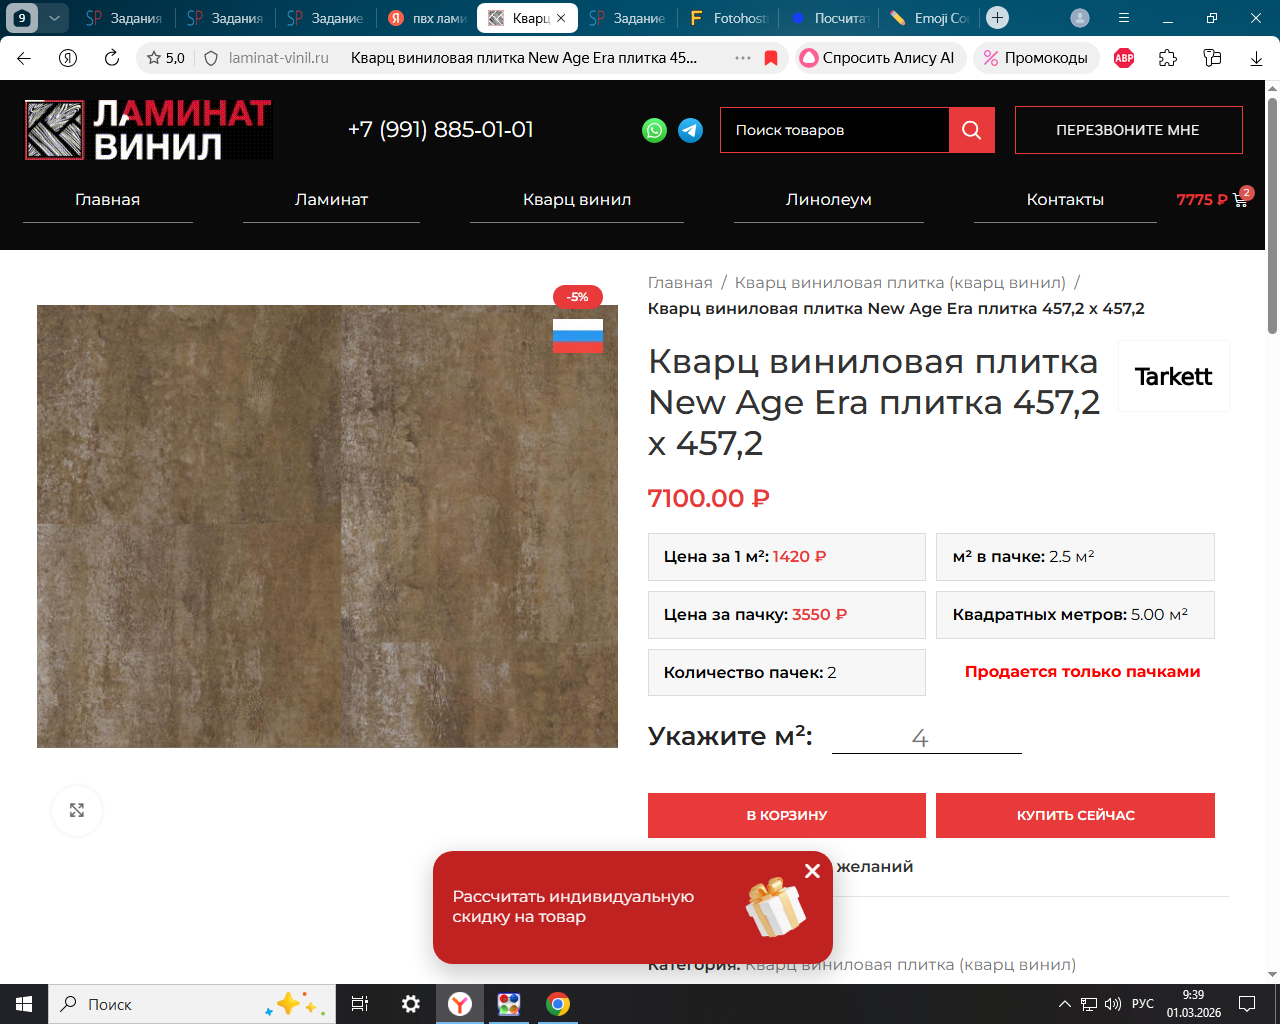This screenshot has width=1280, height=1024.
Task: Open the browser hamburger menu
Action: pyautogui.click(x=1124, y=18)
